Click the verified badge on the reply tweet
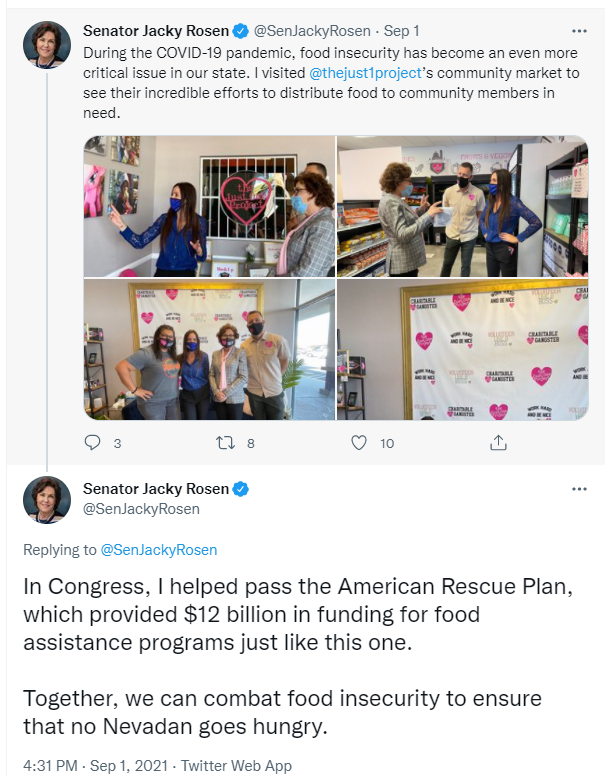This screenshot has height=776, width=605. (x=241, y=489)
